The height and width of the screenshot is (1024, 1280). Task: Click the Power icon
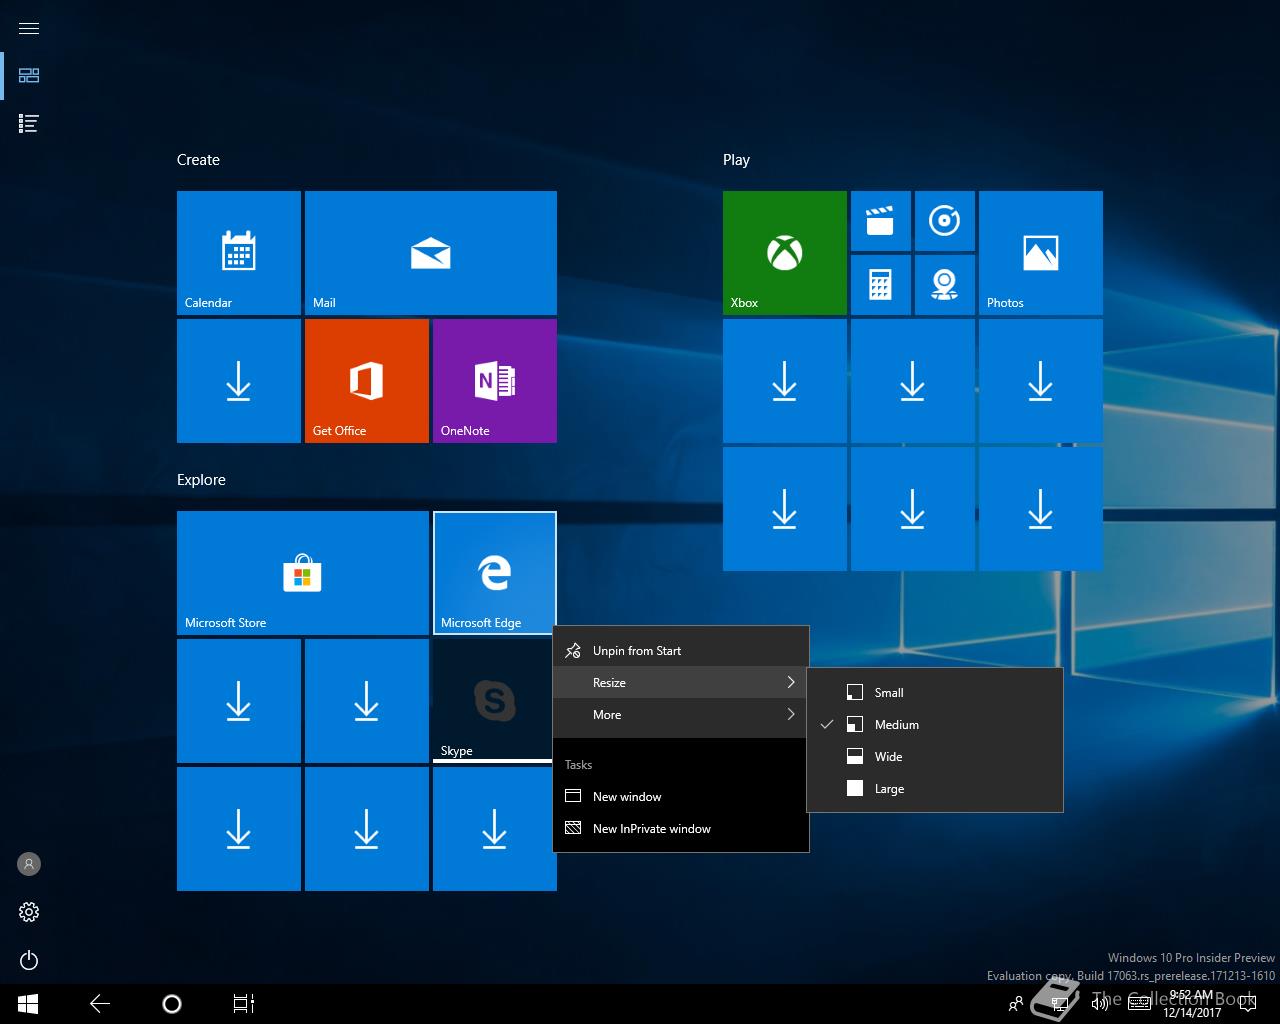click(x=29, y=960)
